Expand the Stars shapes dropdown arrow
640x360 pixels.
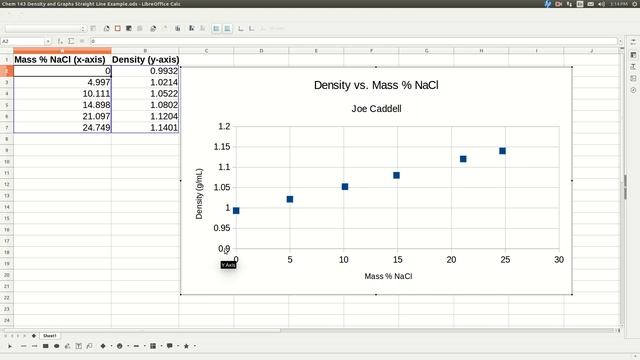195,346
